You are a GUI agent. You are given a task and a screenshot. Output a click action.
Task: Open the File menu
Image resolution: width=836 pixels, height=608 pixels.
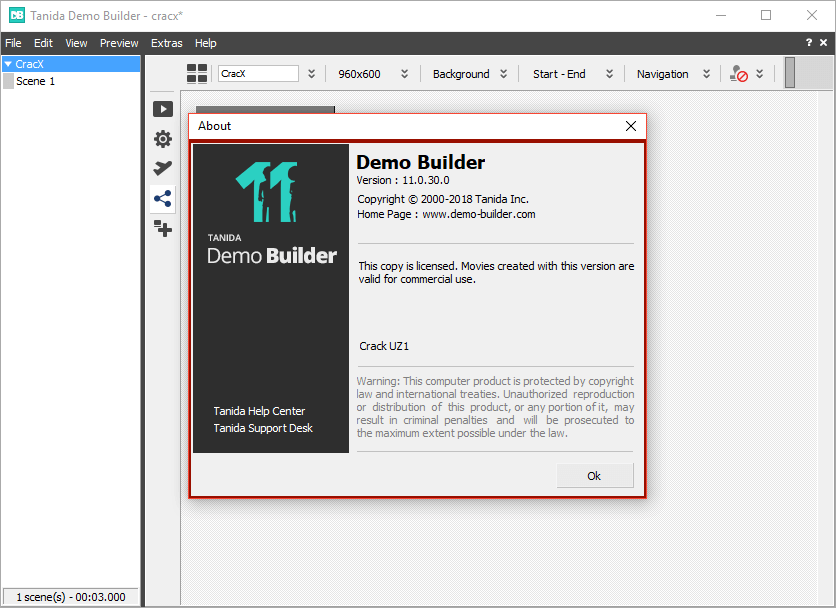13,43
